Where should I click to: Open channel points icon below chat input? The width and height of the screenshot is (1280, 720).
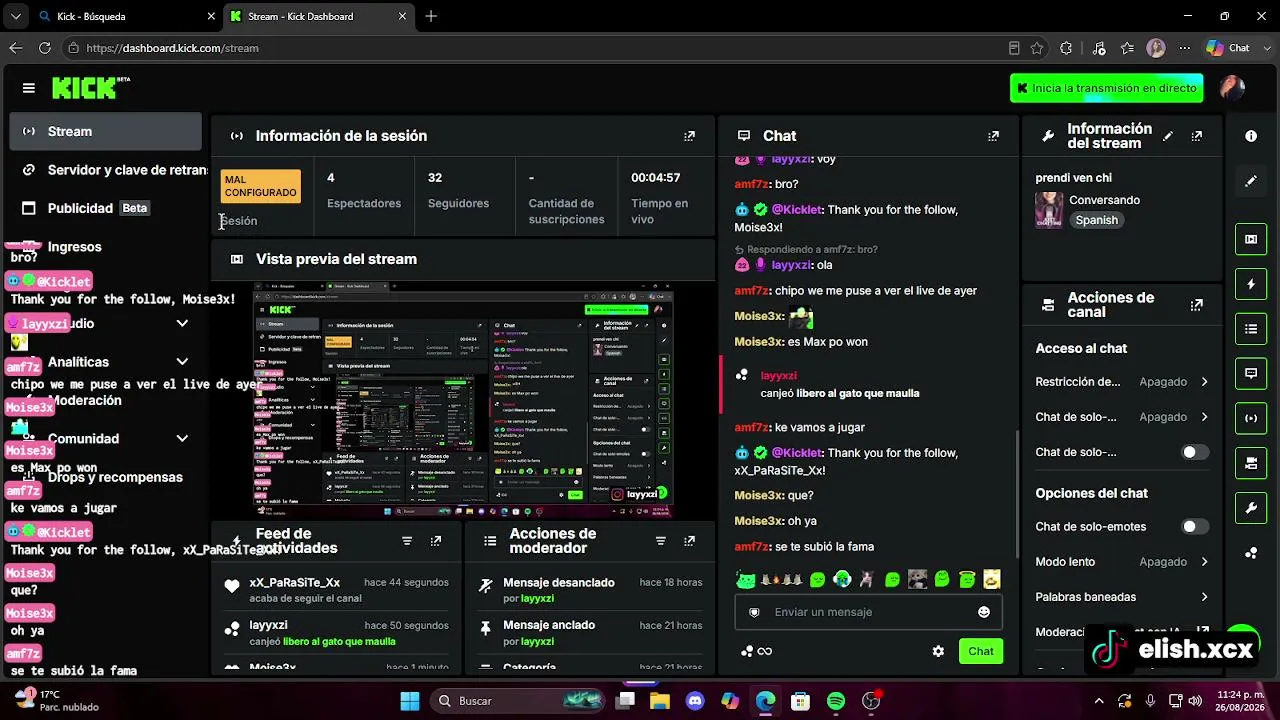(x=756, y=651)
